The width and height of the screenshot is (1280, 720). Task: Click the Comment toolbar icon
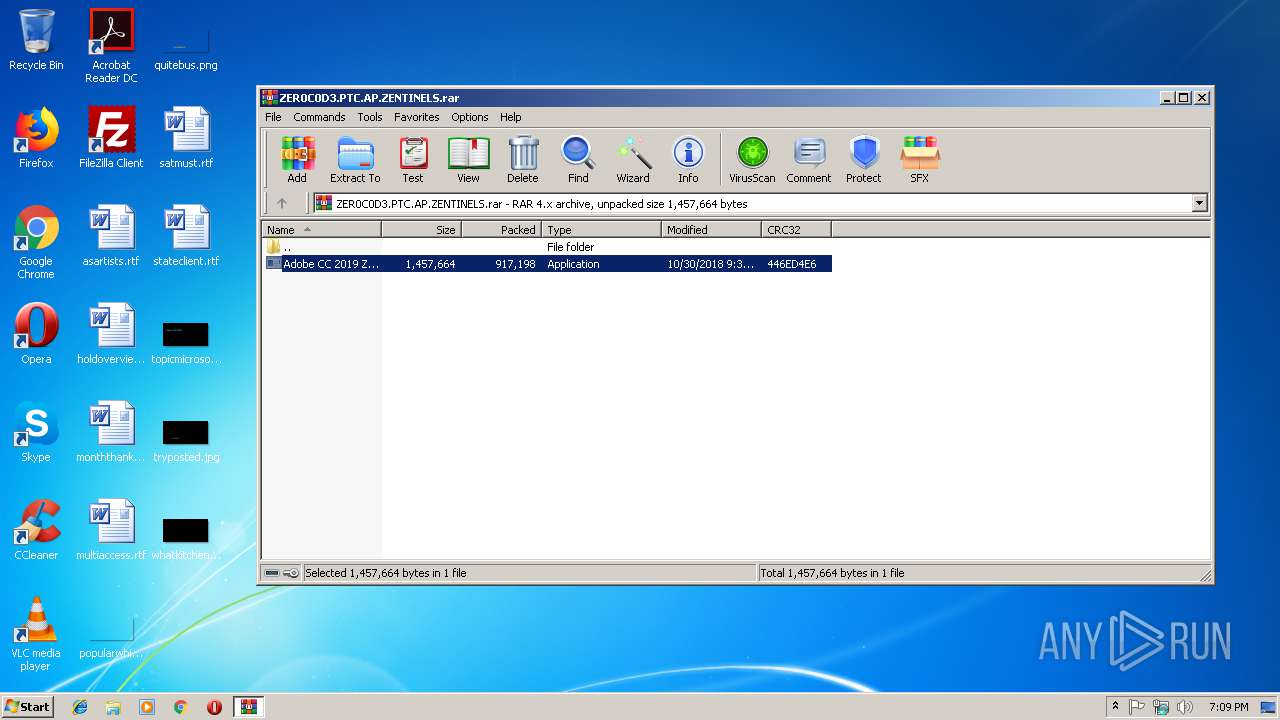click(x=809, y=160)
